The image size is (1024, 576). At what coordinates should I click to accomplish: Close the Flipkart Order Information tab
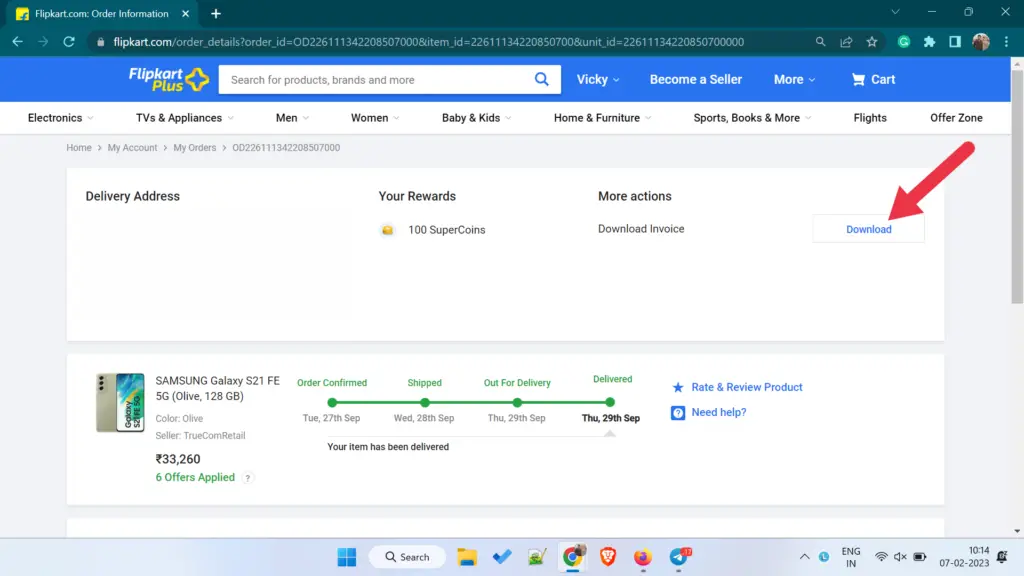coord(185,14)
